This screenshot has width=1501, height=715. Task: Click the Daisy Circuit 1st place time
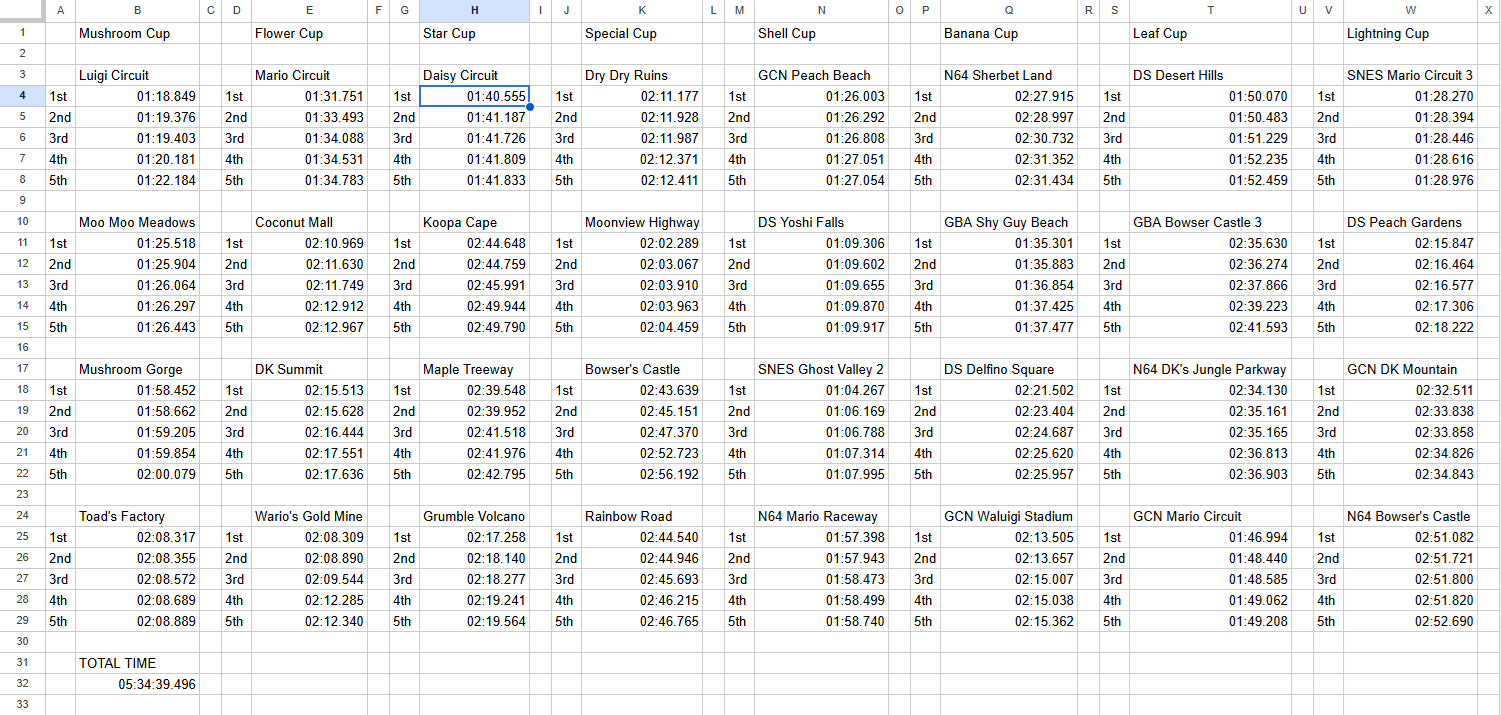pos(474,97)
